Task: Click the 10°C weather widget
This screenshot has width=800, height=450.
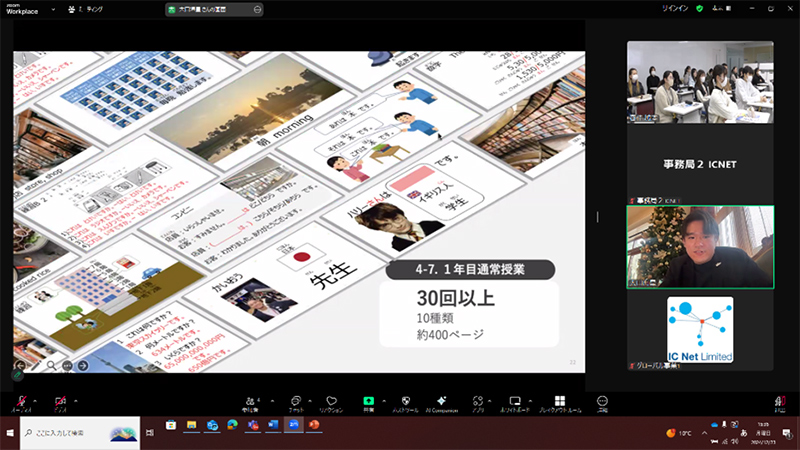Action: (679, 433)
